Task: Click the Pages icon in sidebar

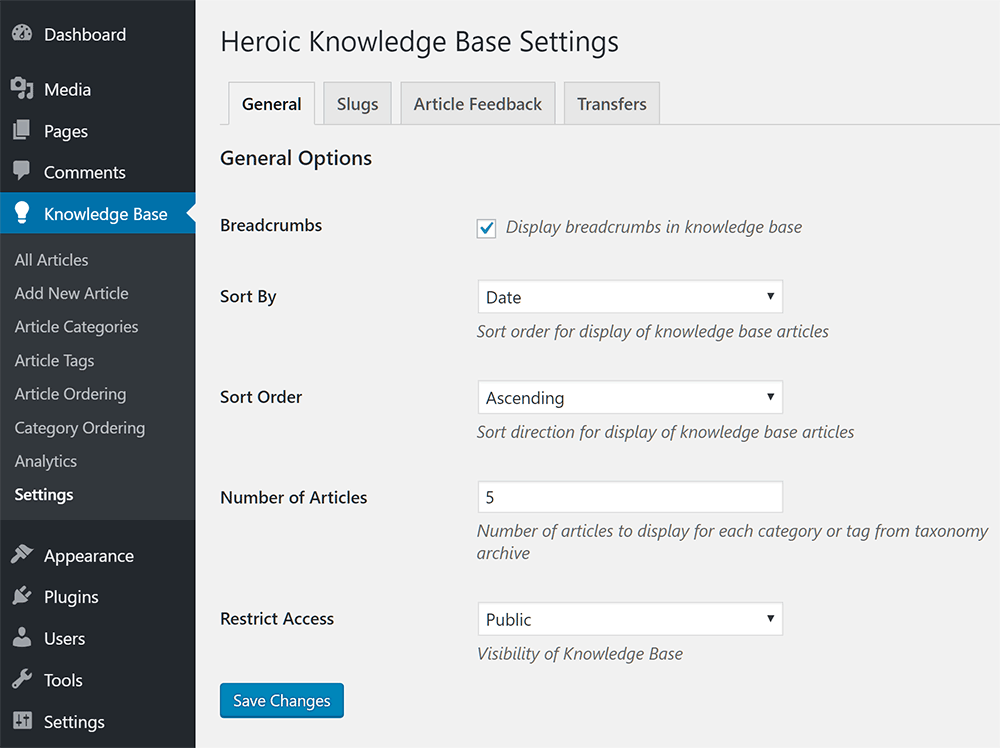Action: (22, 131)
